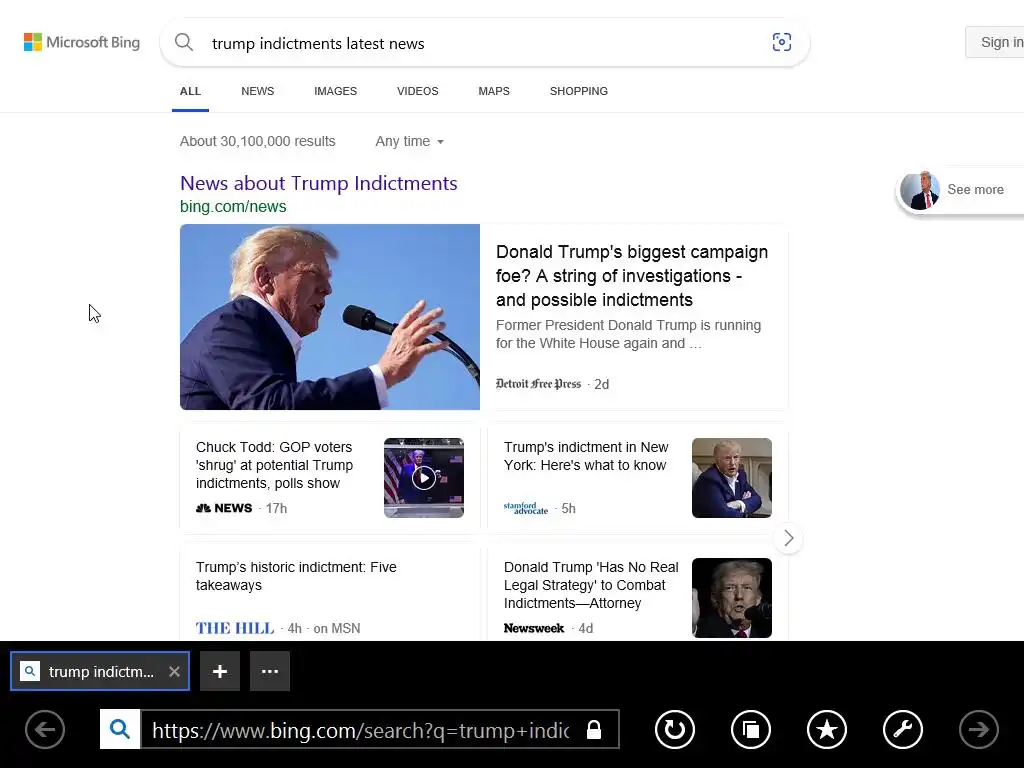The height and width of the screenshot is (768, 1024).
Task: Switch to the IMAGES tab
Action: tap(335, 91)
